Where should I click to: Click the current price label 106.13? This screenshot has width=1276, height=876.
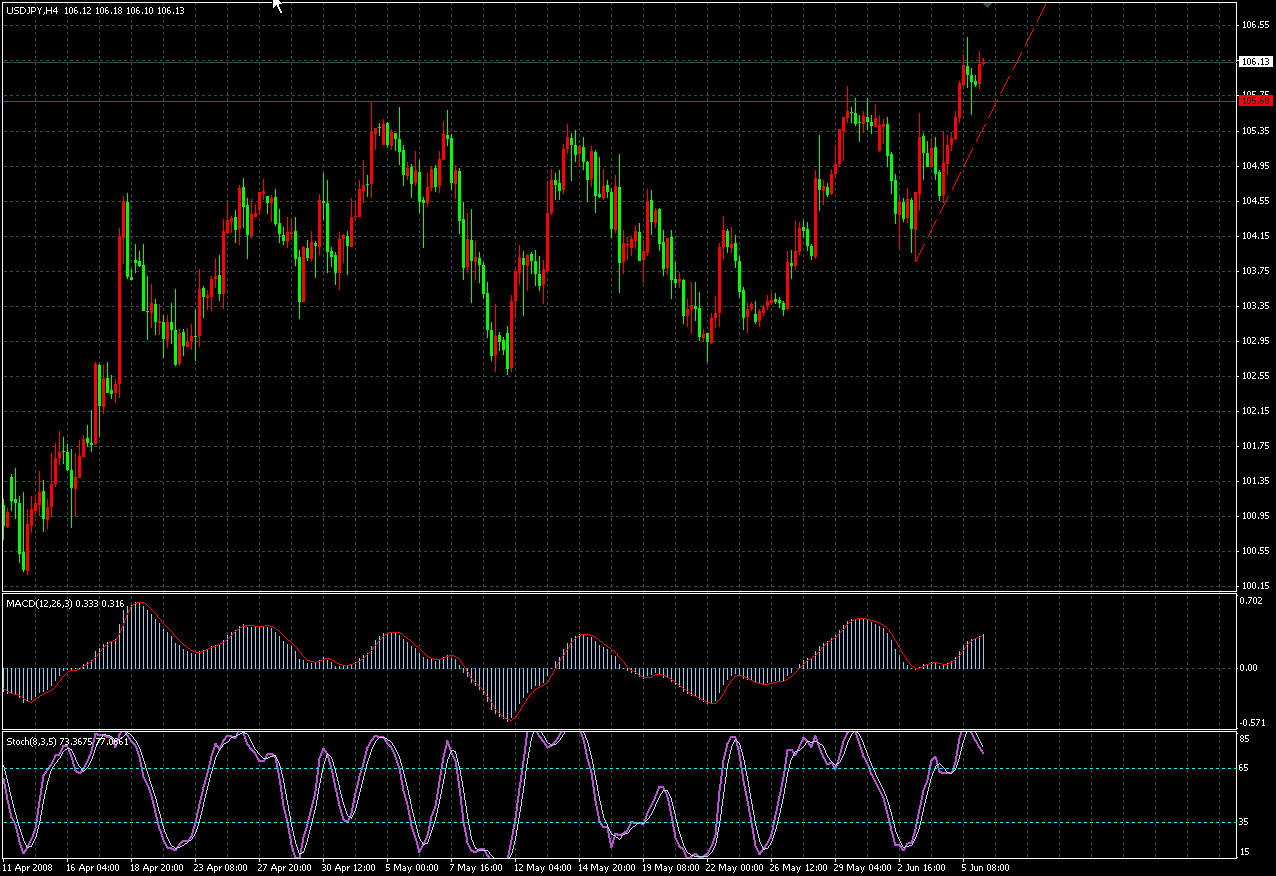1255,62
